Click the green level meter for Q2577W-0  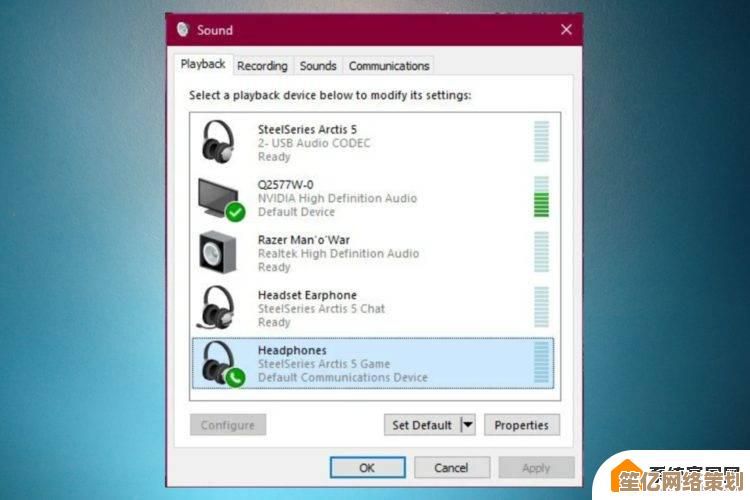(541, 197)
